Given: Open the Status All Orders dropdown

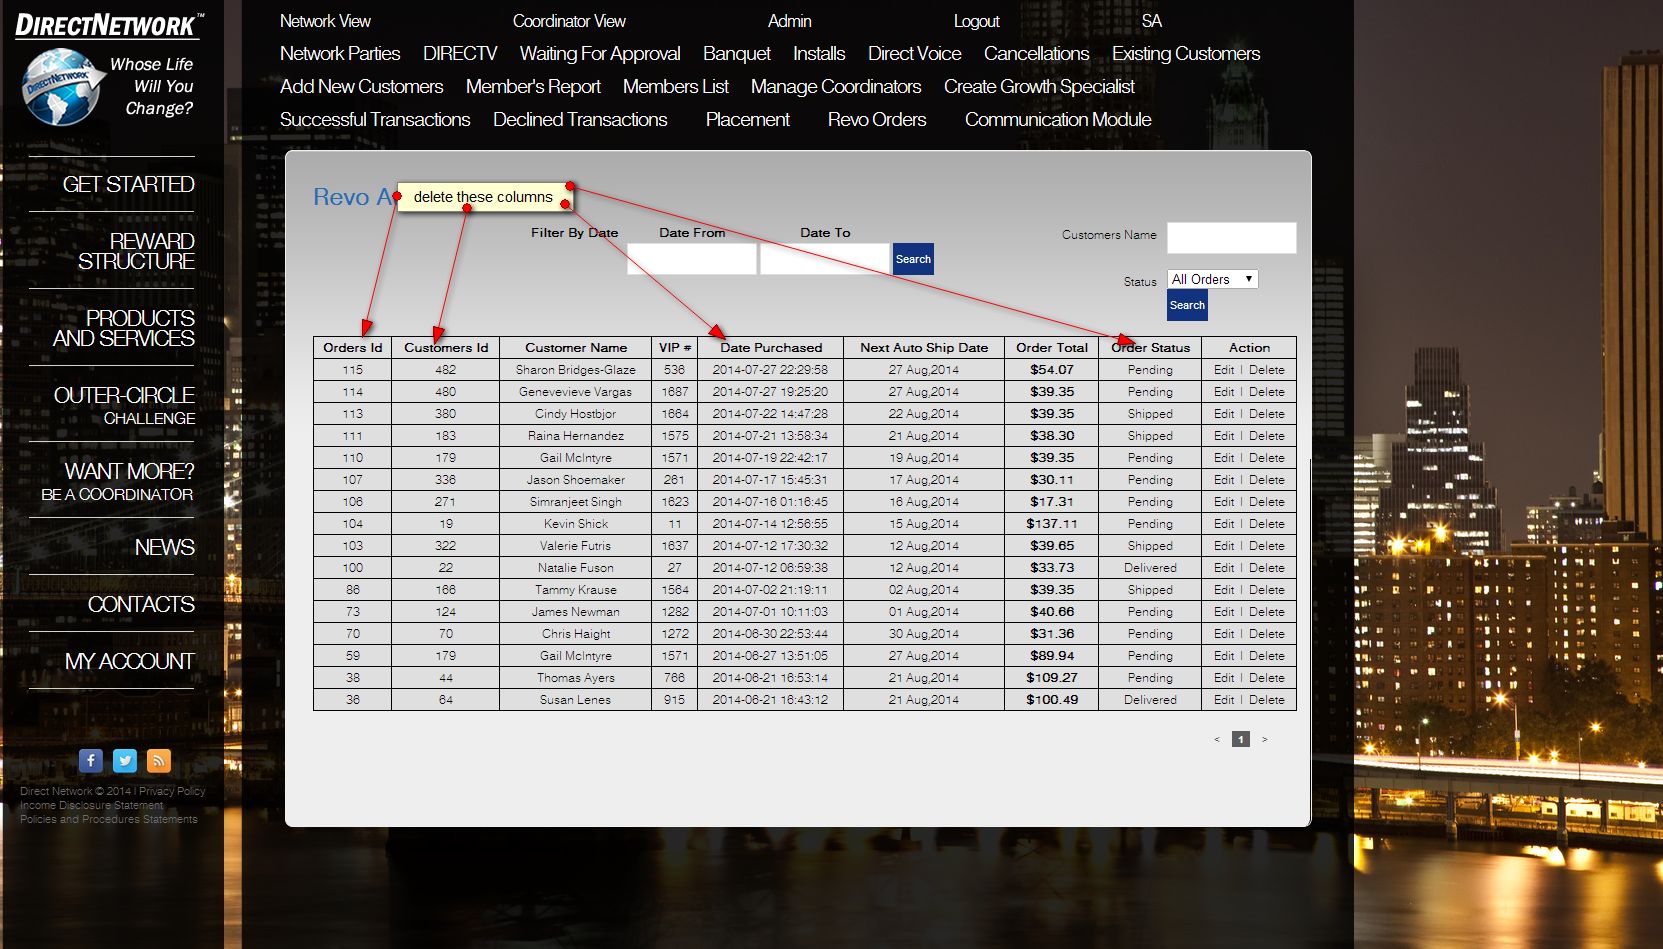Looking at the screenshot, I should pyautogui.click(x=1212, y=280).
